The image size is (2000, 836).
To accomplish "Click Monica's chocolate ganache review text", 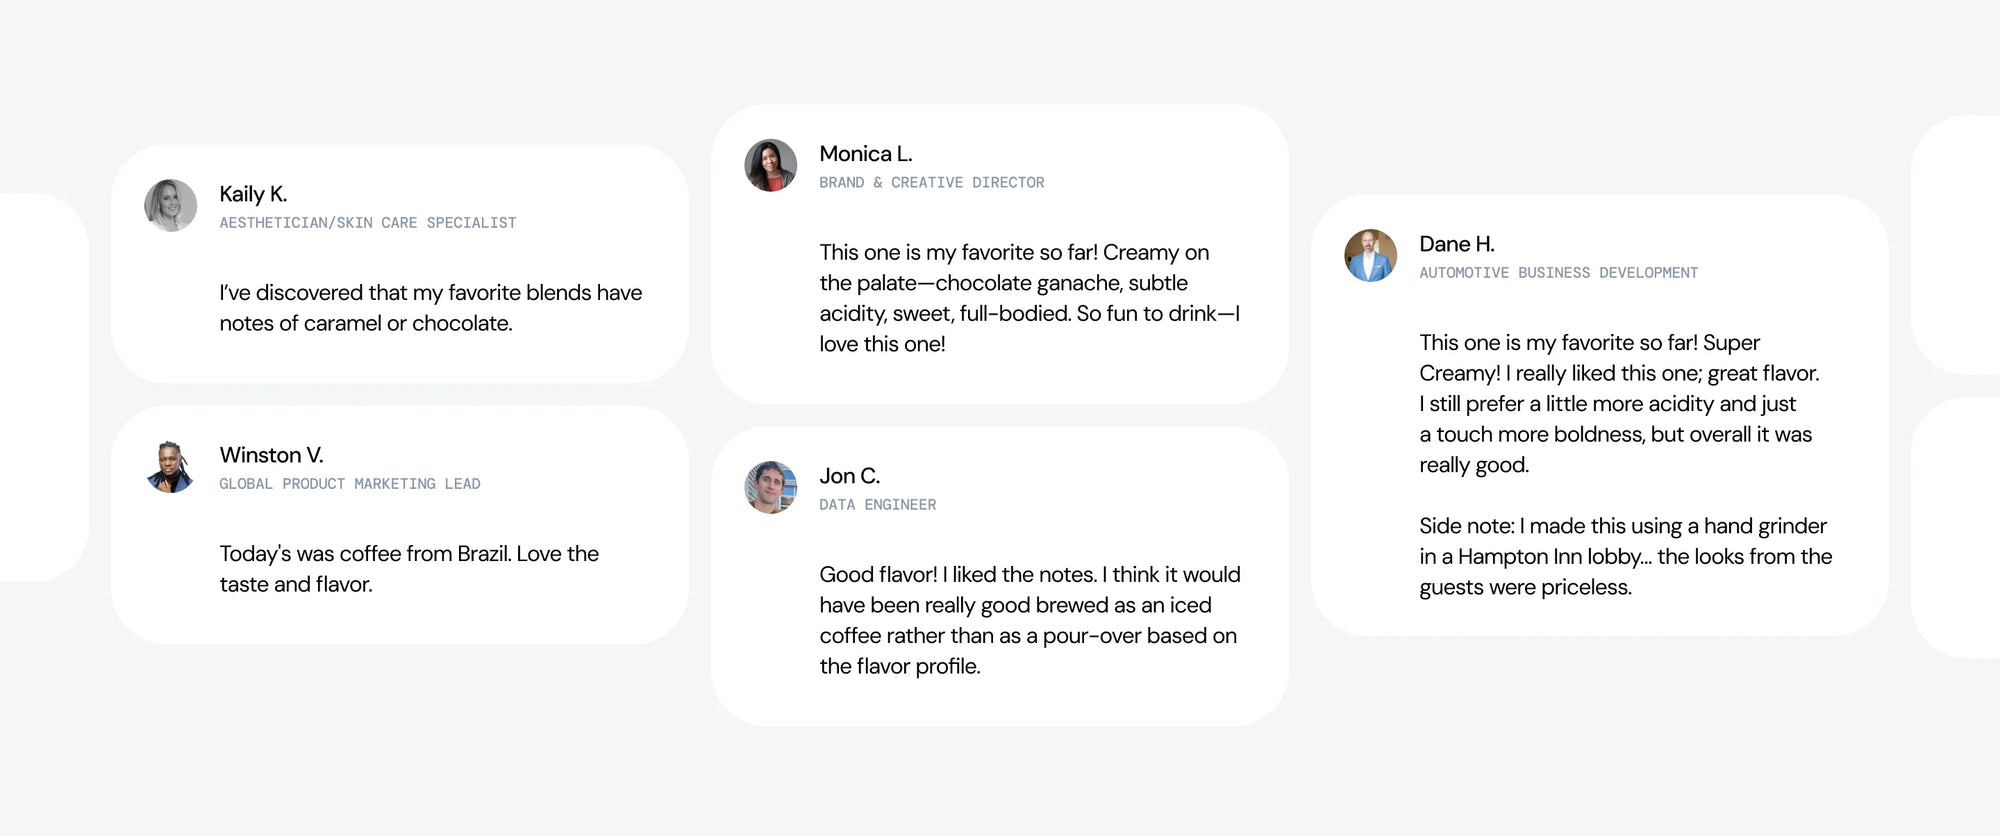I will click(1029, 298).
